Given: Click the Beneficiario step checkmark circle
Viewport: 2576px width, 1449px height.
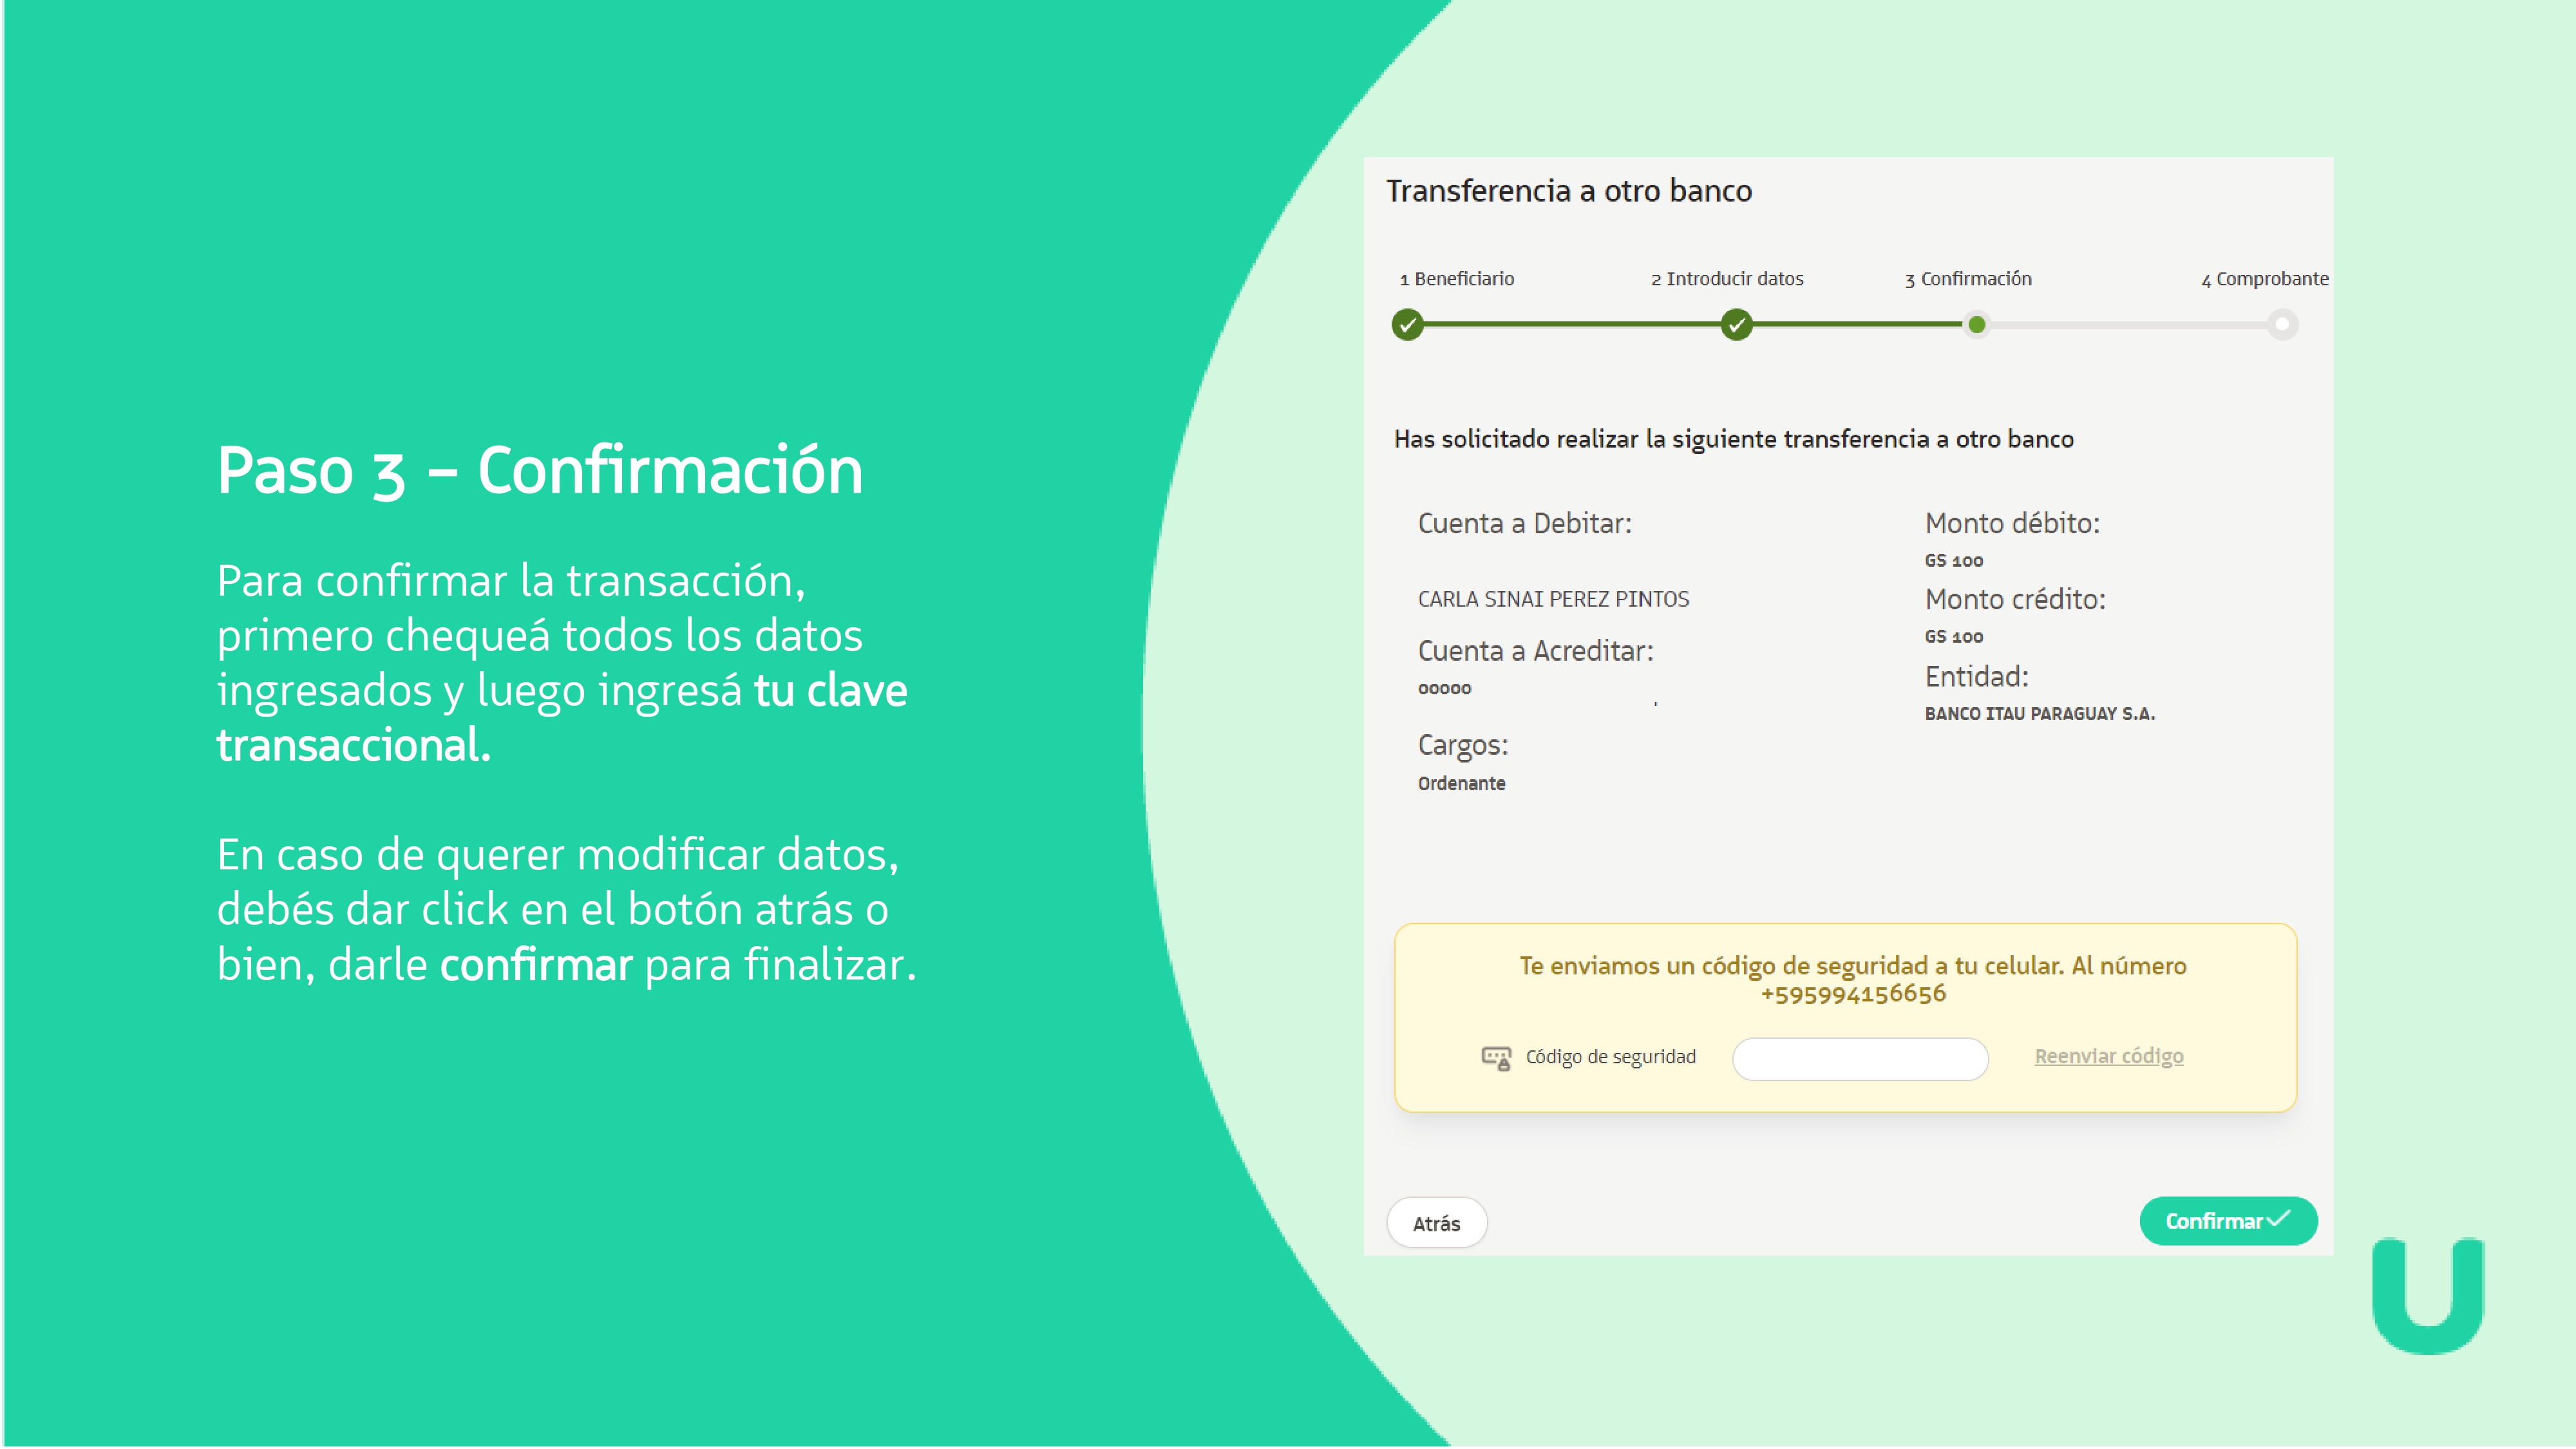Looking at the screenshot, I should click(1407, 325).
